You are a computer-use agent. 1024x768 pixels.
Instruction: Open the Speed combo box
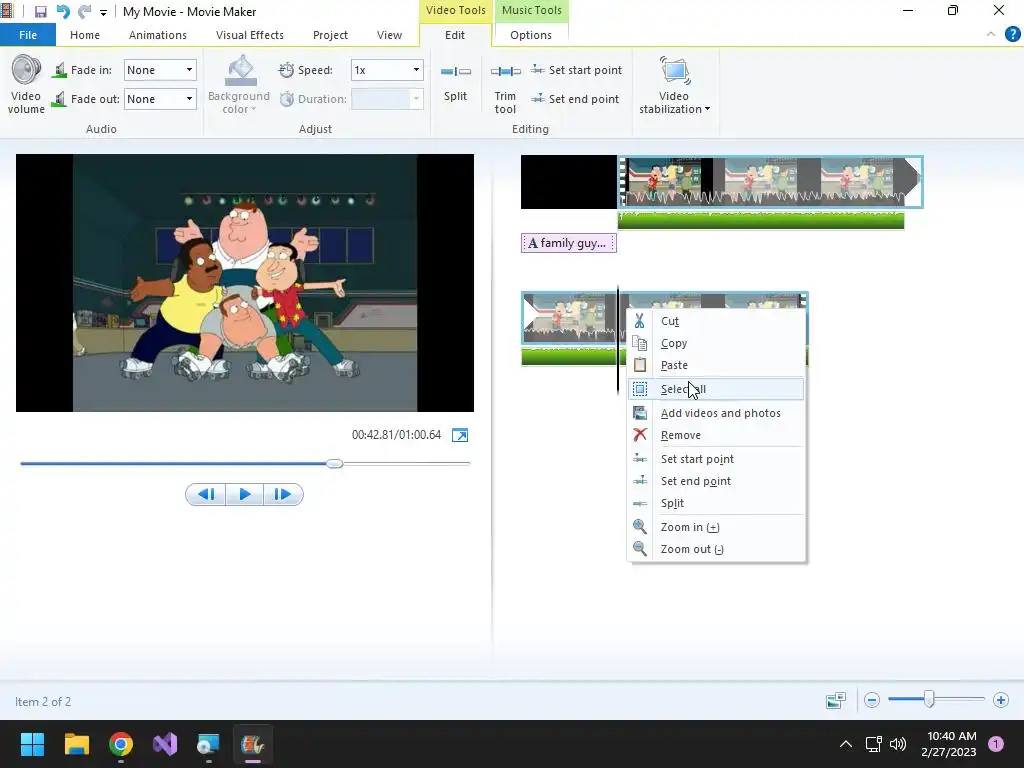coord(387,70)
